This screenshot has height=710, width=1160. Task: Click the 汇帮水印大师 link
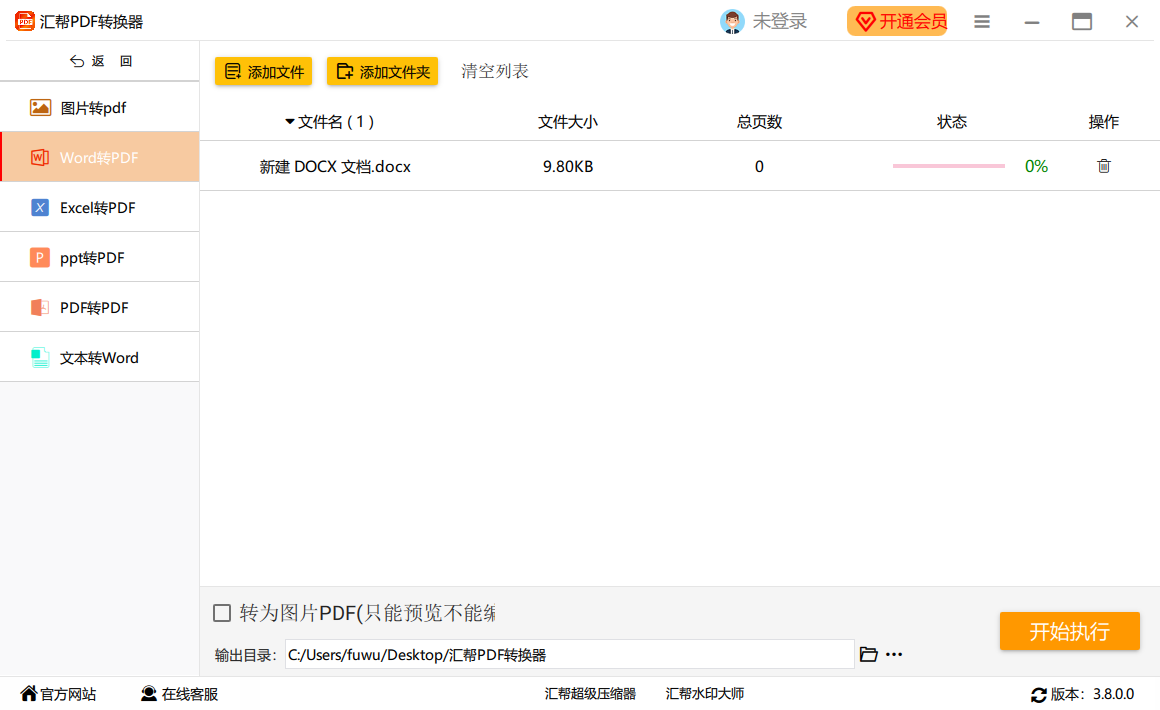[x=705, y=694]
